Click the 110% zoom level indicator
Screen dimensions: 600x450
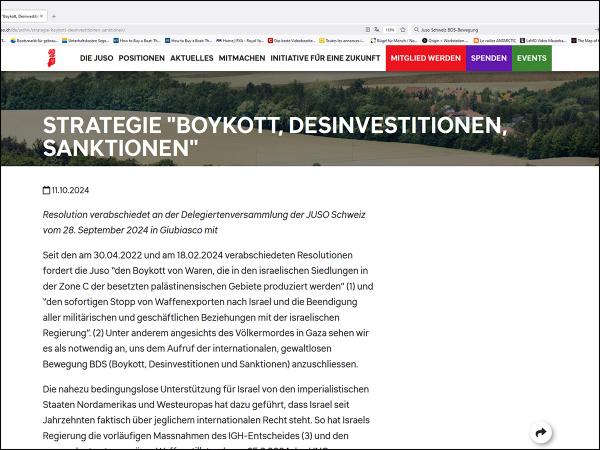[389, 30]
